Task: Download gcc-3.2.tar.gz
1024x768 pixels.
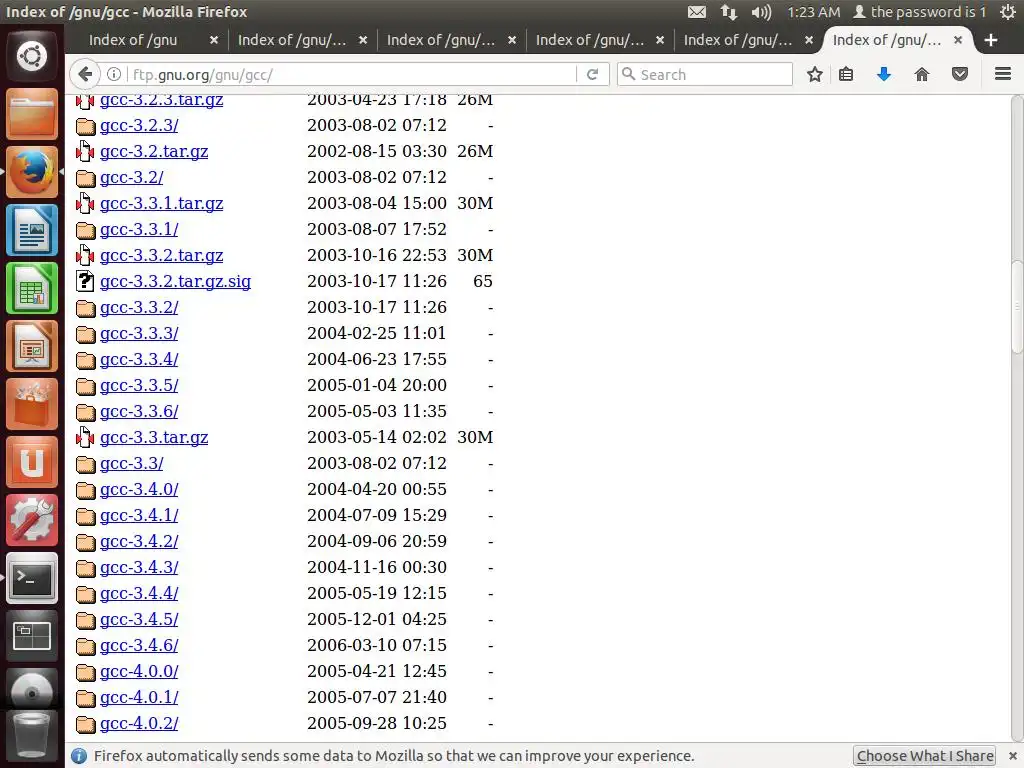Action: click(x=154, y=151)
